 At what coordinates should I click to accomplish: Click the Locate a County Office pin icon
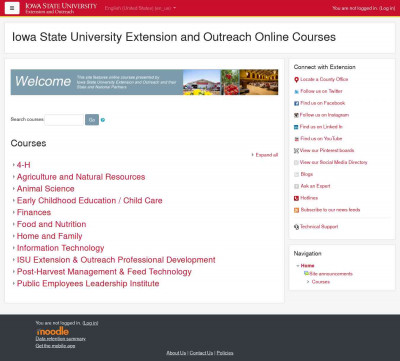pyautogui.click(x=296, y=80)
